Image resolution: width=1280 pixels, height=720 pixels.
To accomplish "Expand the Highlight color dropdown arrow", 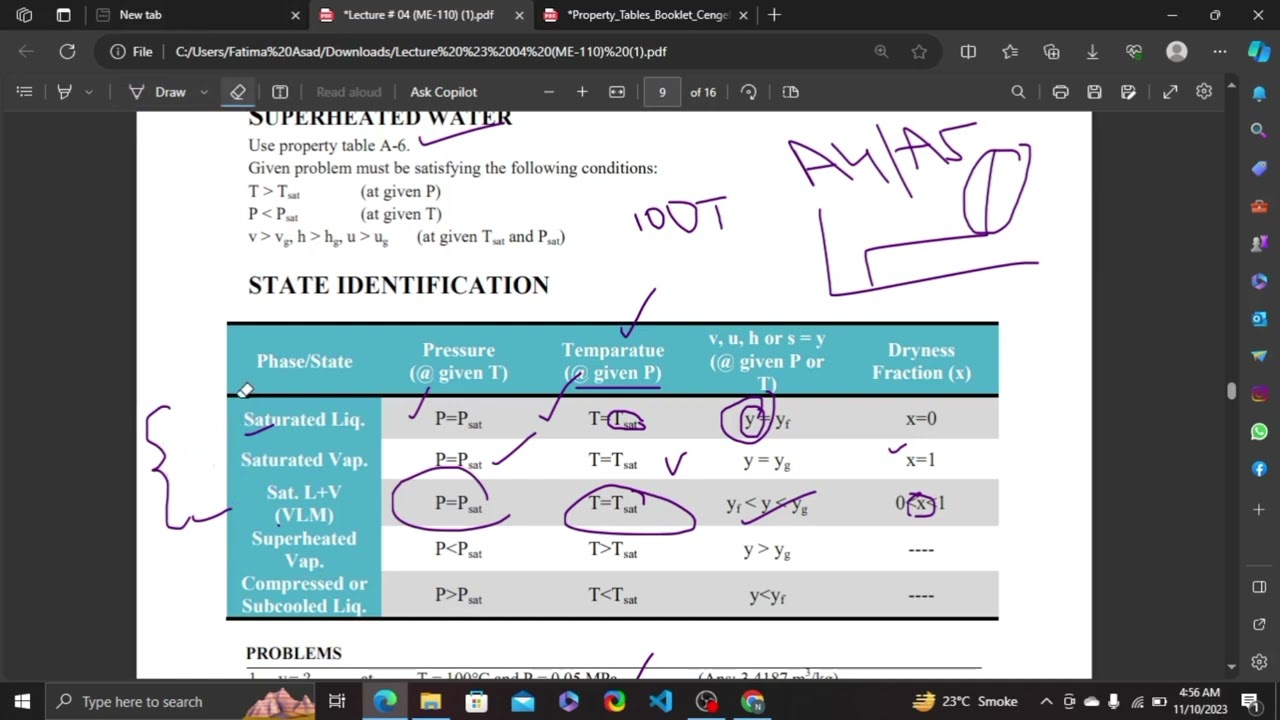I will pyautogui.click(x=89, y=92).
